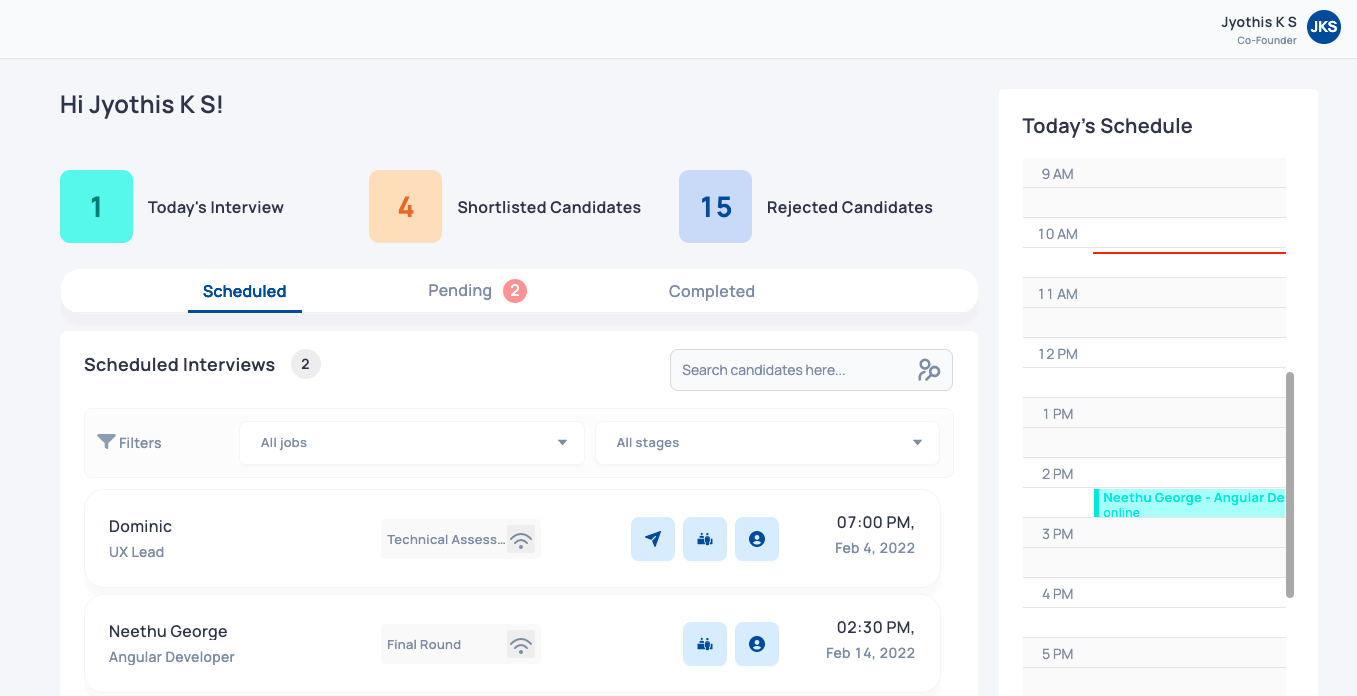Click the candidate search icon in the search bar
1357x696 pixels.
930,370
